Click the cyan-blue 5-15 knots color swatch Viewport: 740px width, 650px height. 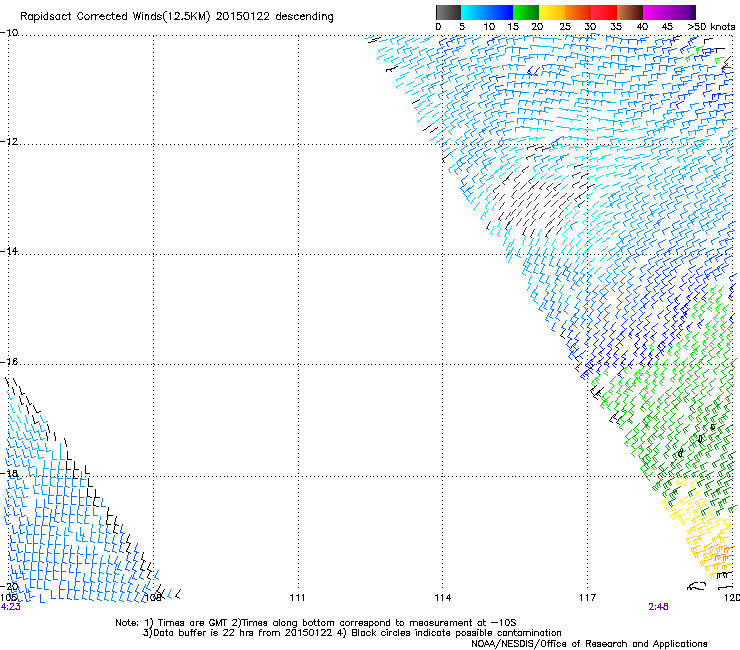[x=487, y=12]
